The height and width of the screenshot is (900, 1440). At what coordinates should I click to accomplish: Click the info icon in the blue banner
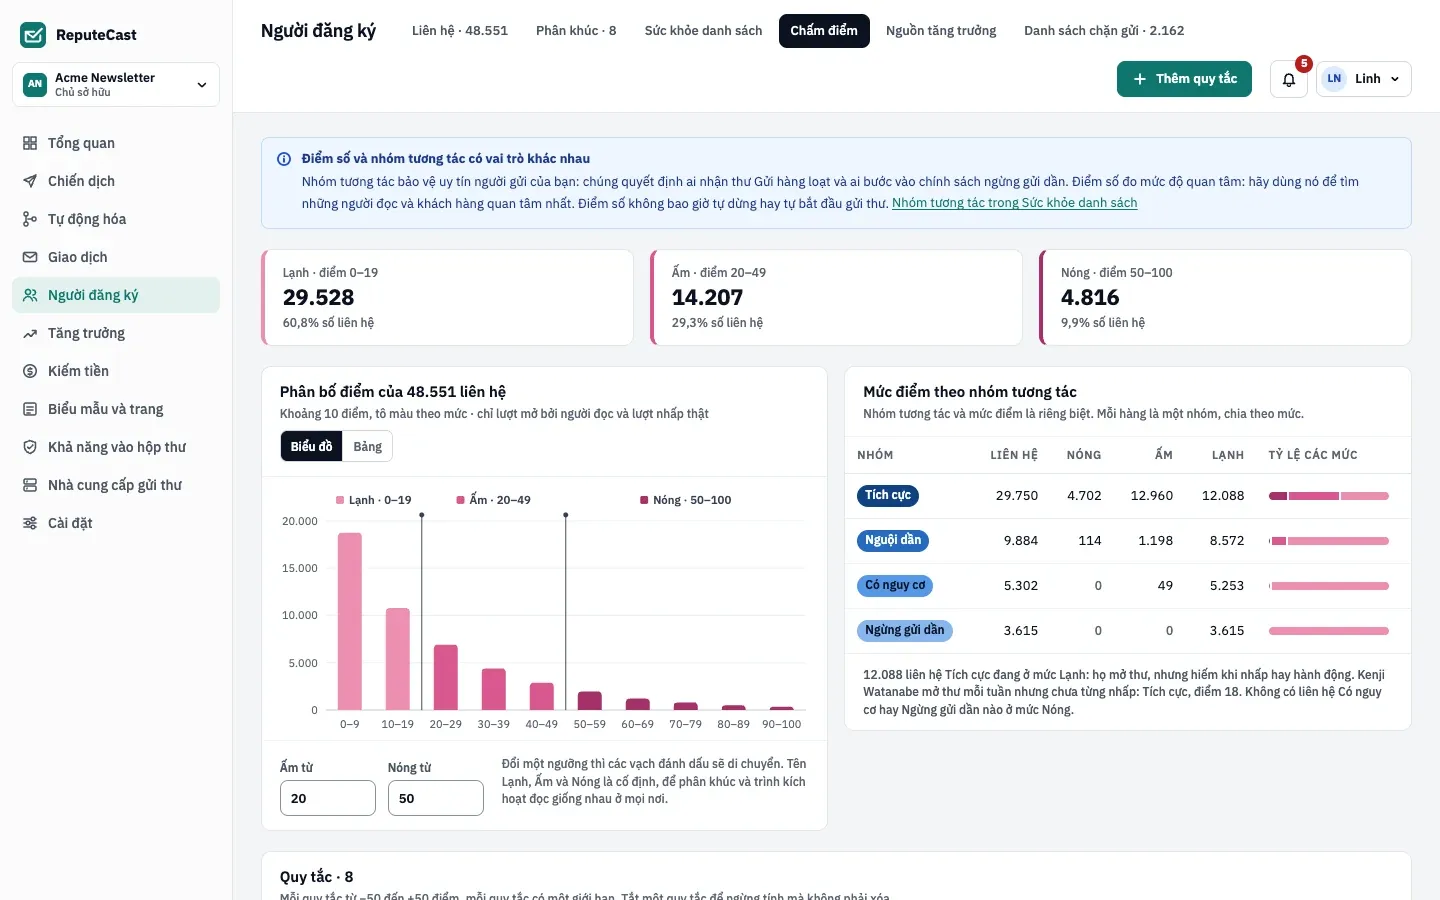tap(284, 159)
